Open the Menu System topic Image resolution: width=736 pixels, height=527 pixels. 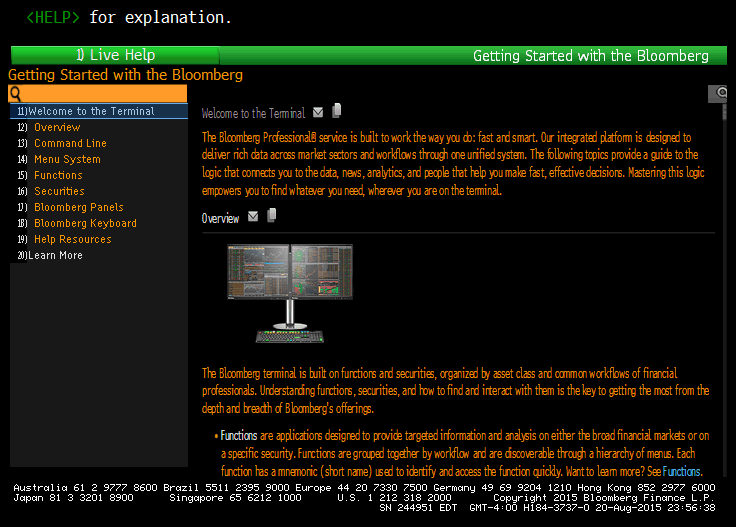point(67,159)
